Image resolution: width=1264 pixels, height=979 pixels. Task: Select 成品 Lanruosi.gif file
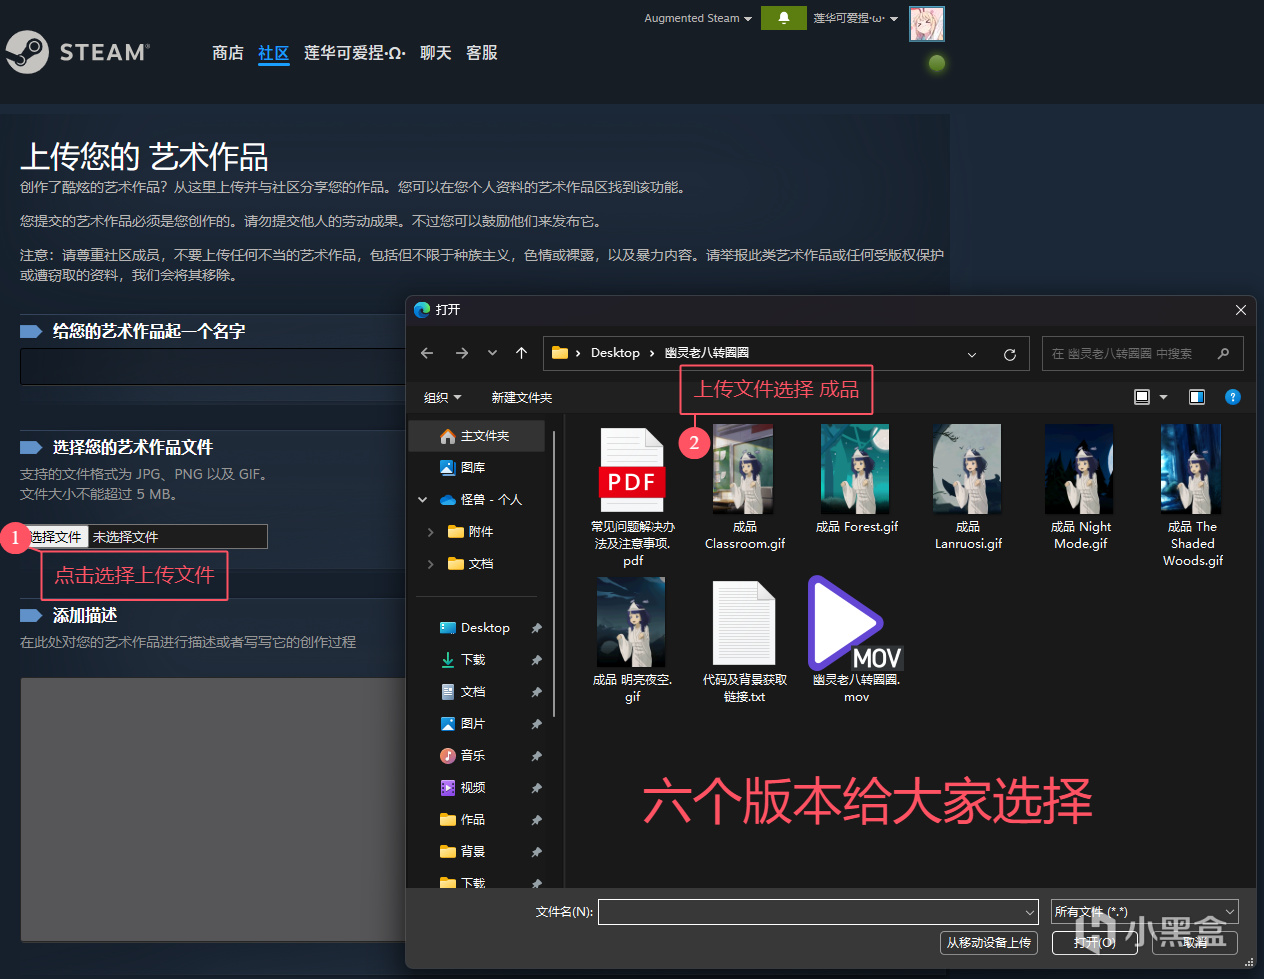pyautogui.click(x=968, y=489)
